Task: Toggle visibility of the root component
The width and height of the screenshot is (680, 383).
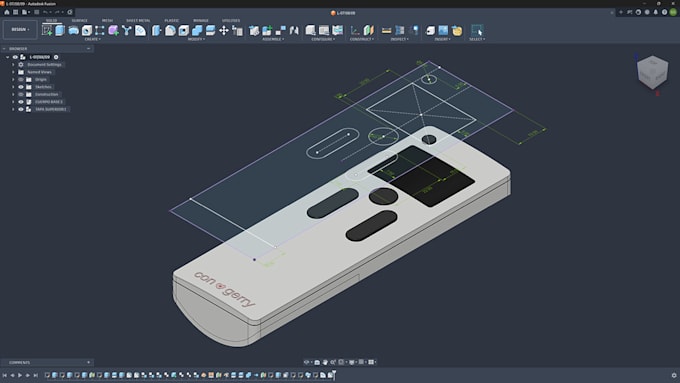Action: click(15, 57)
